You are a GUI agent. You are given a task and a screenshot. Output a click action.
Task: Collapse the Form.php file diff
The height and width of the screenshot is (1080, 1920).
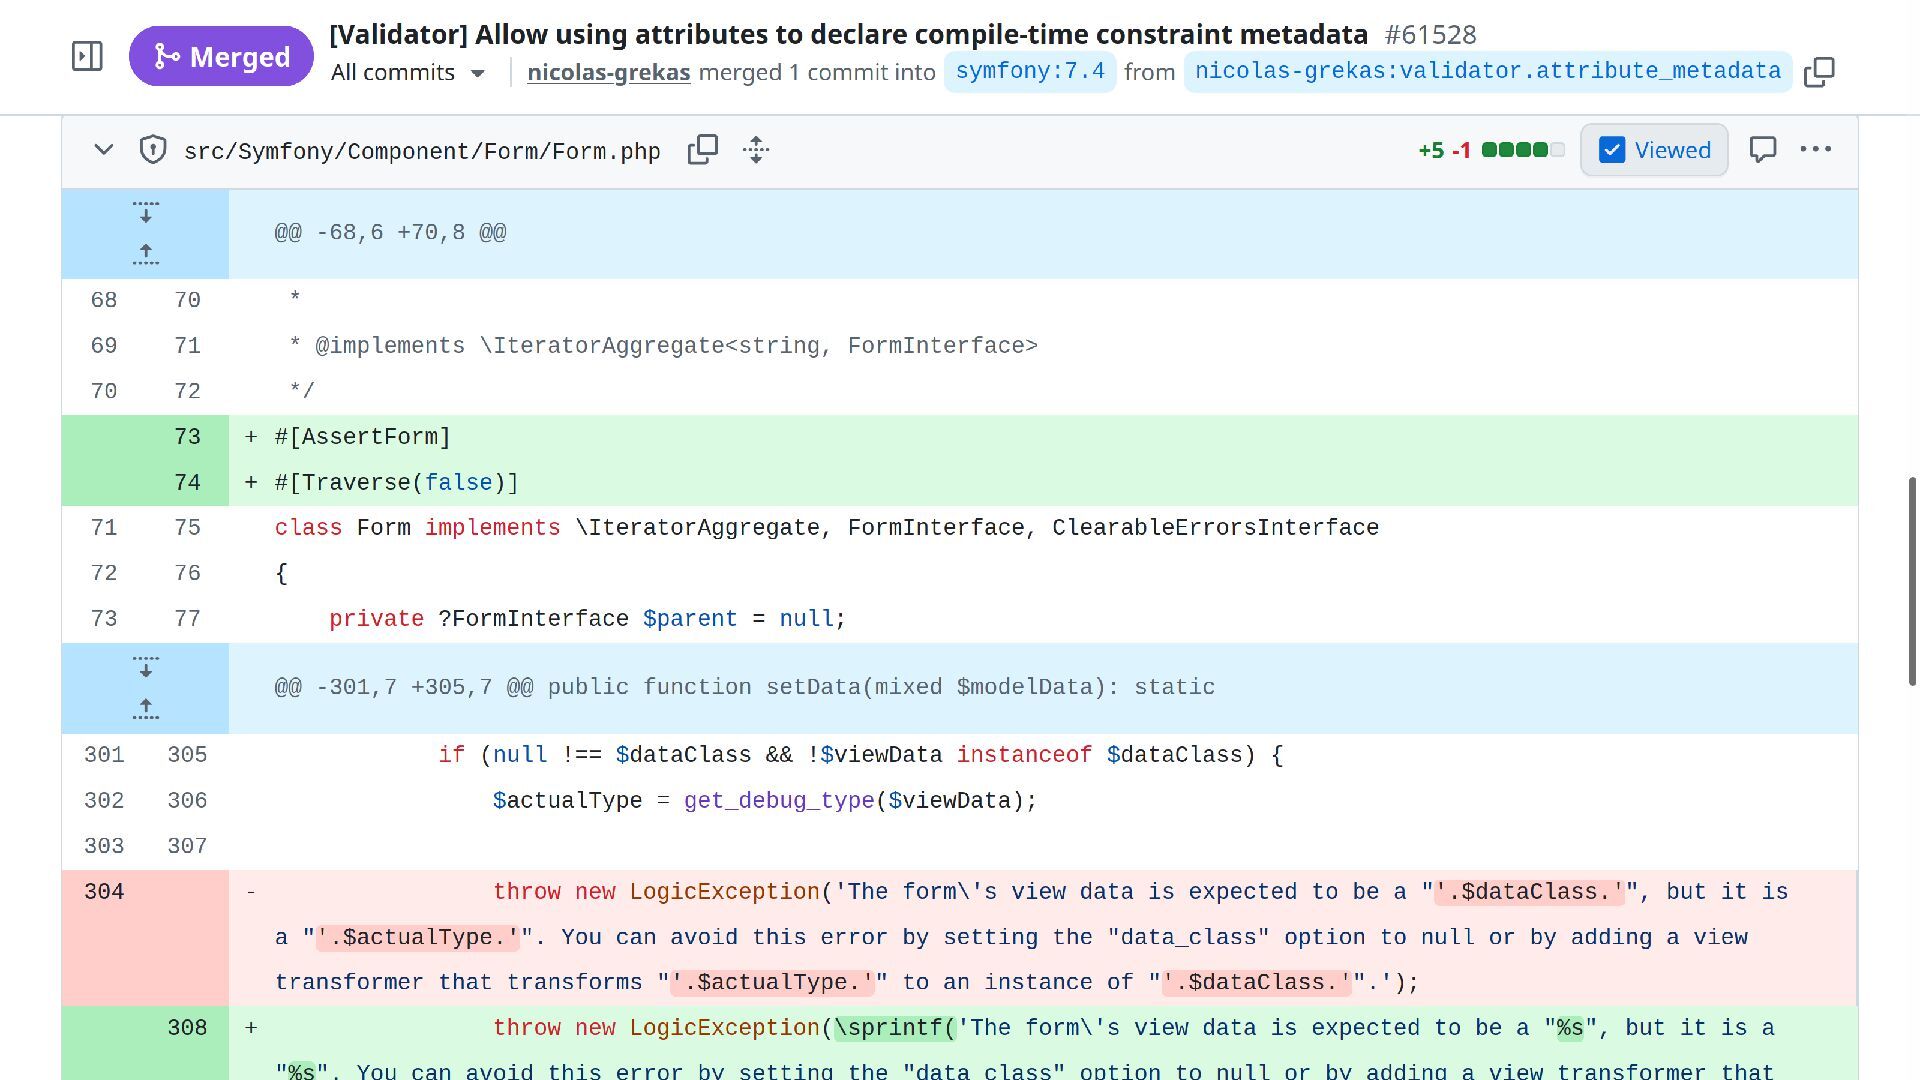point(103,150)
